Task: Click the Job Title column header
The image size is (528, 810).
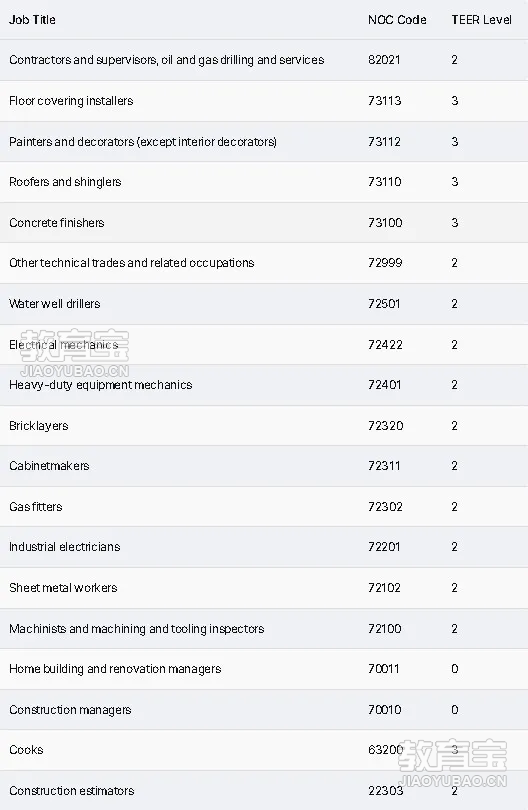Action: click(32, 20)
